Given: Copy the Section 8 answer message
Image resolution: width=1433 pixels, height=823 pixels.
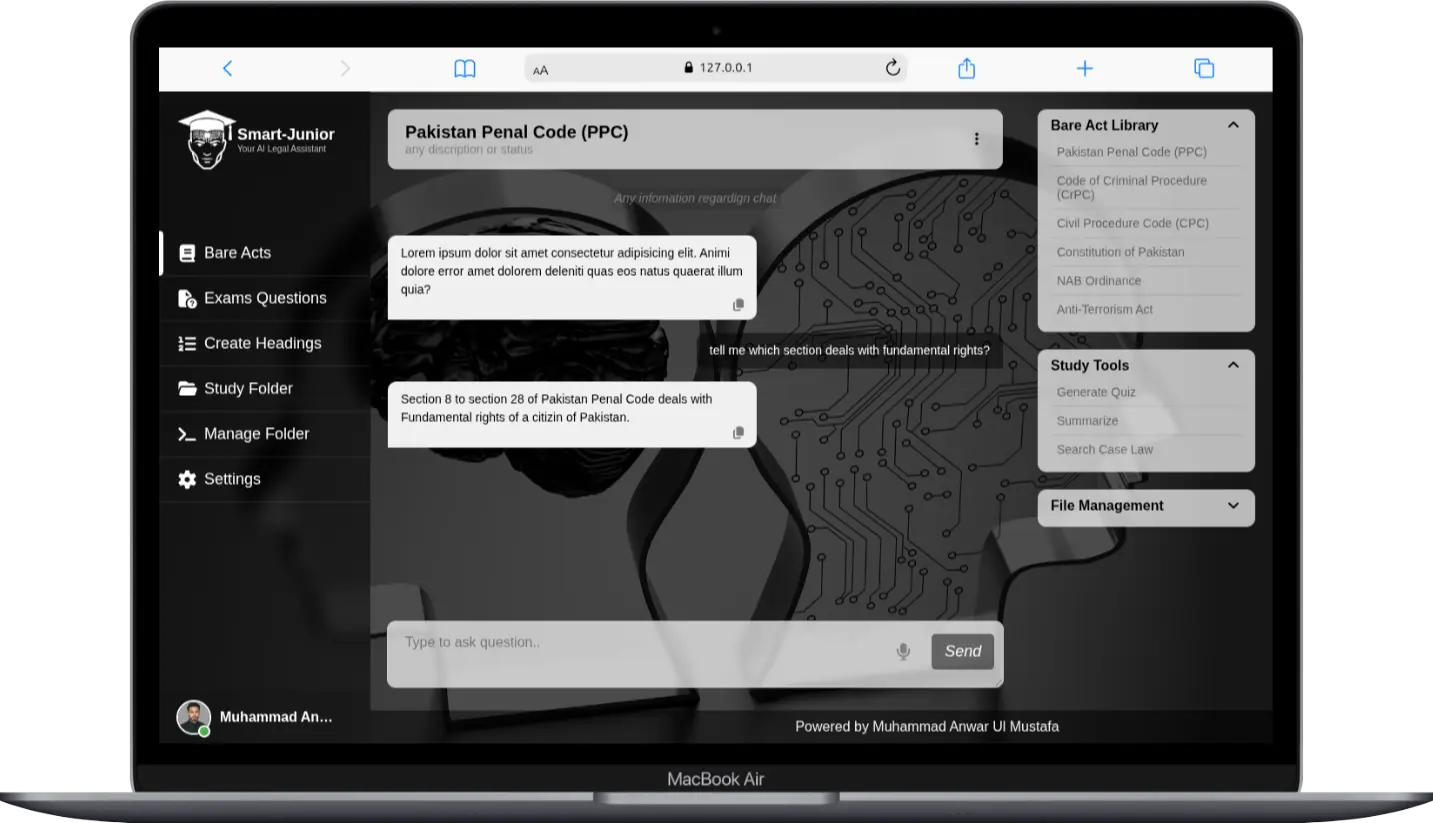Looking at the screenshot, I should pyautogui.click(x=738, y=433).
